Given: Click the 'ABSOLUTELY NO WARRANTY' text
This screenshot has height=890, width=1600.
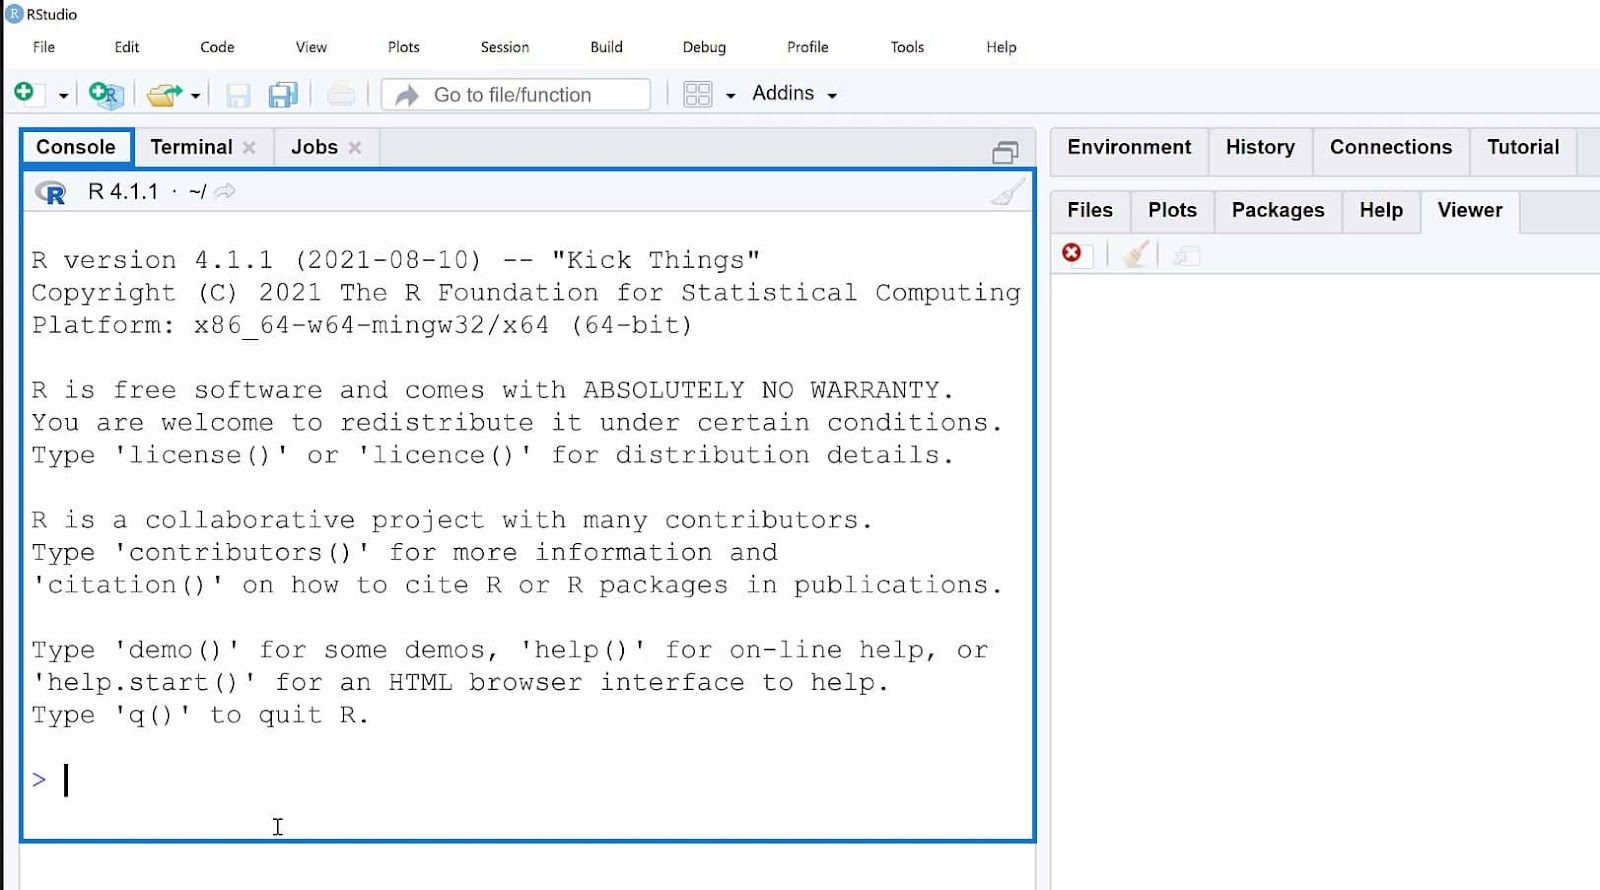Looking at the screenshot, I should pos(761,390).
